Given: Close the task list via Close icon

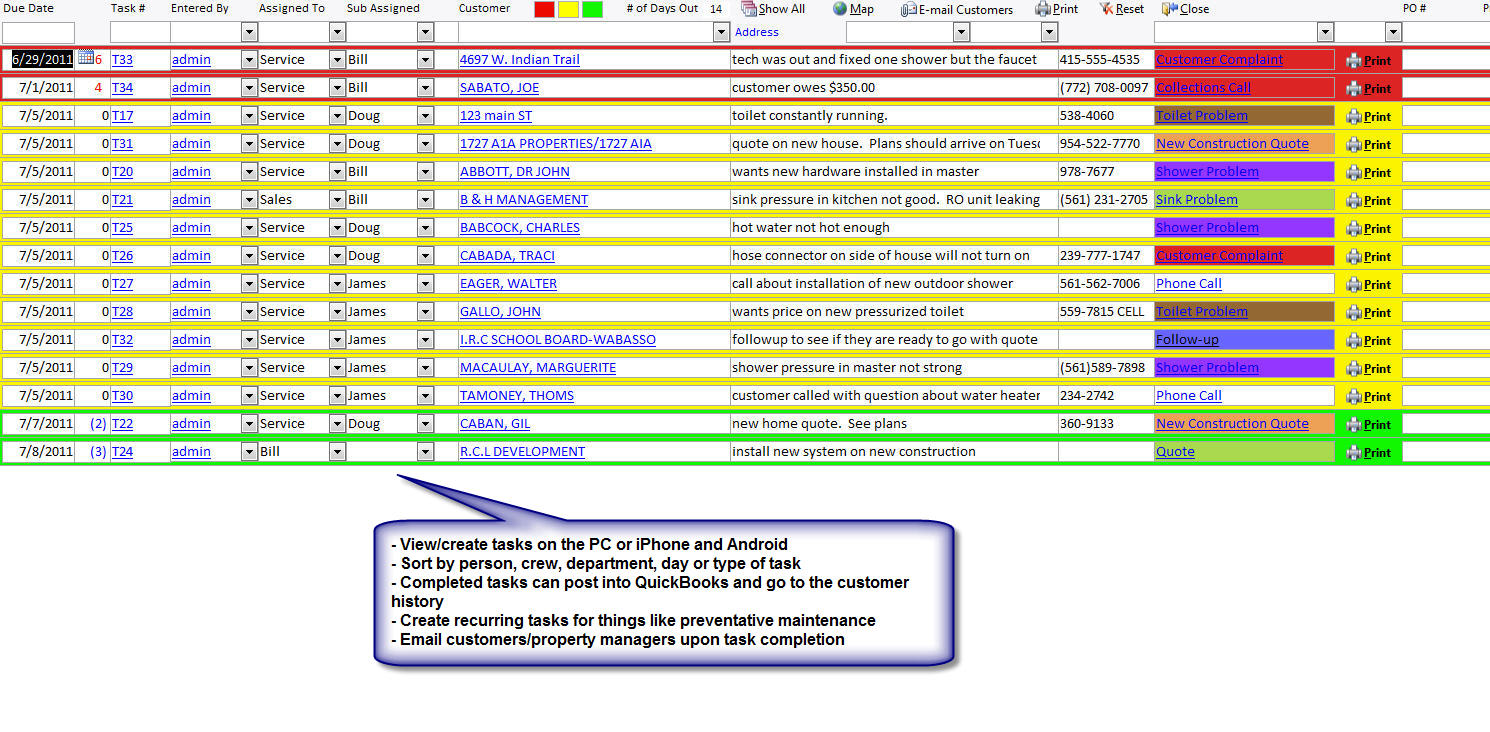Looking at the screenshot, I should pyautogui.click(x=1169, y=9).
